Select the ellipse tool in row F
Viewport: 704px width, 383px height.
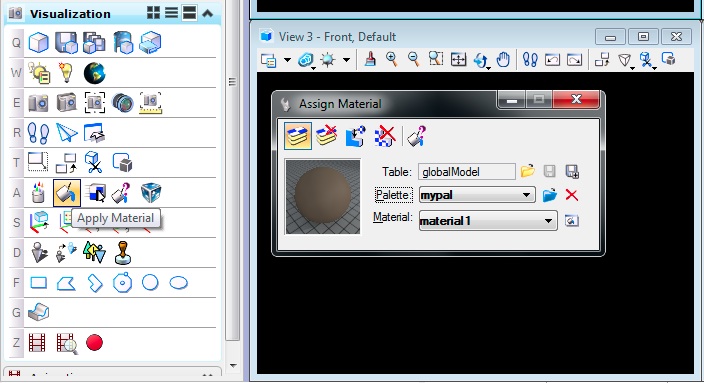coord(179,282)
